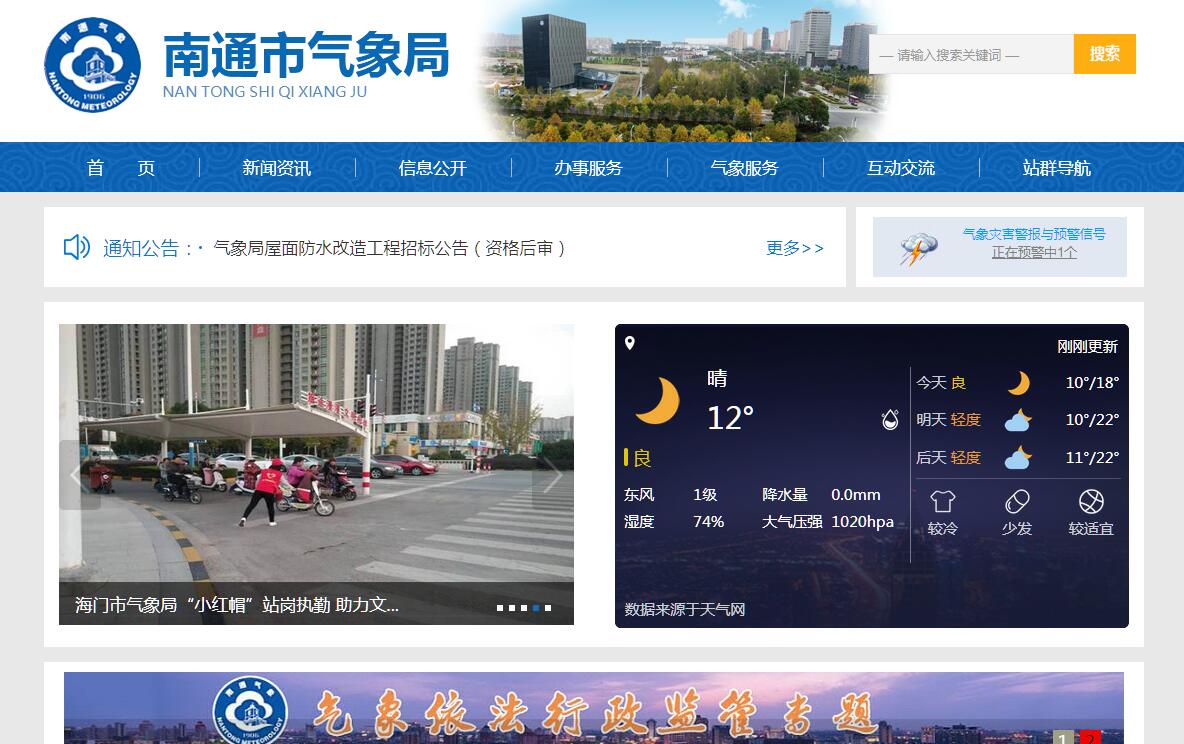Screen dimensions: 1184x744
Task: Click the 数据来源于天气网 text
Action: (685, 610)
